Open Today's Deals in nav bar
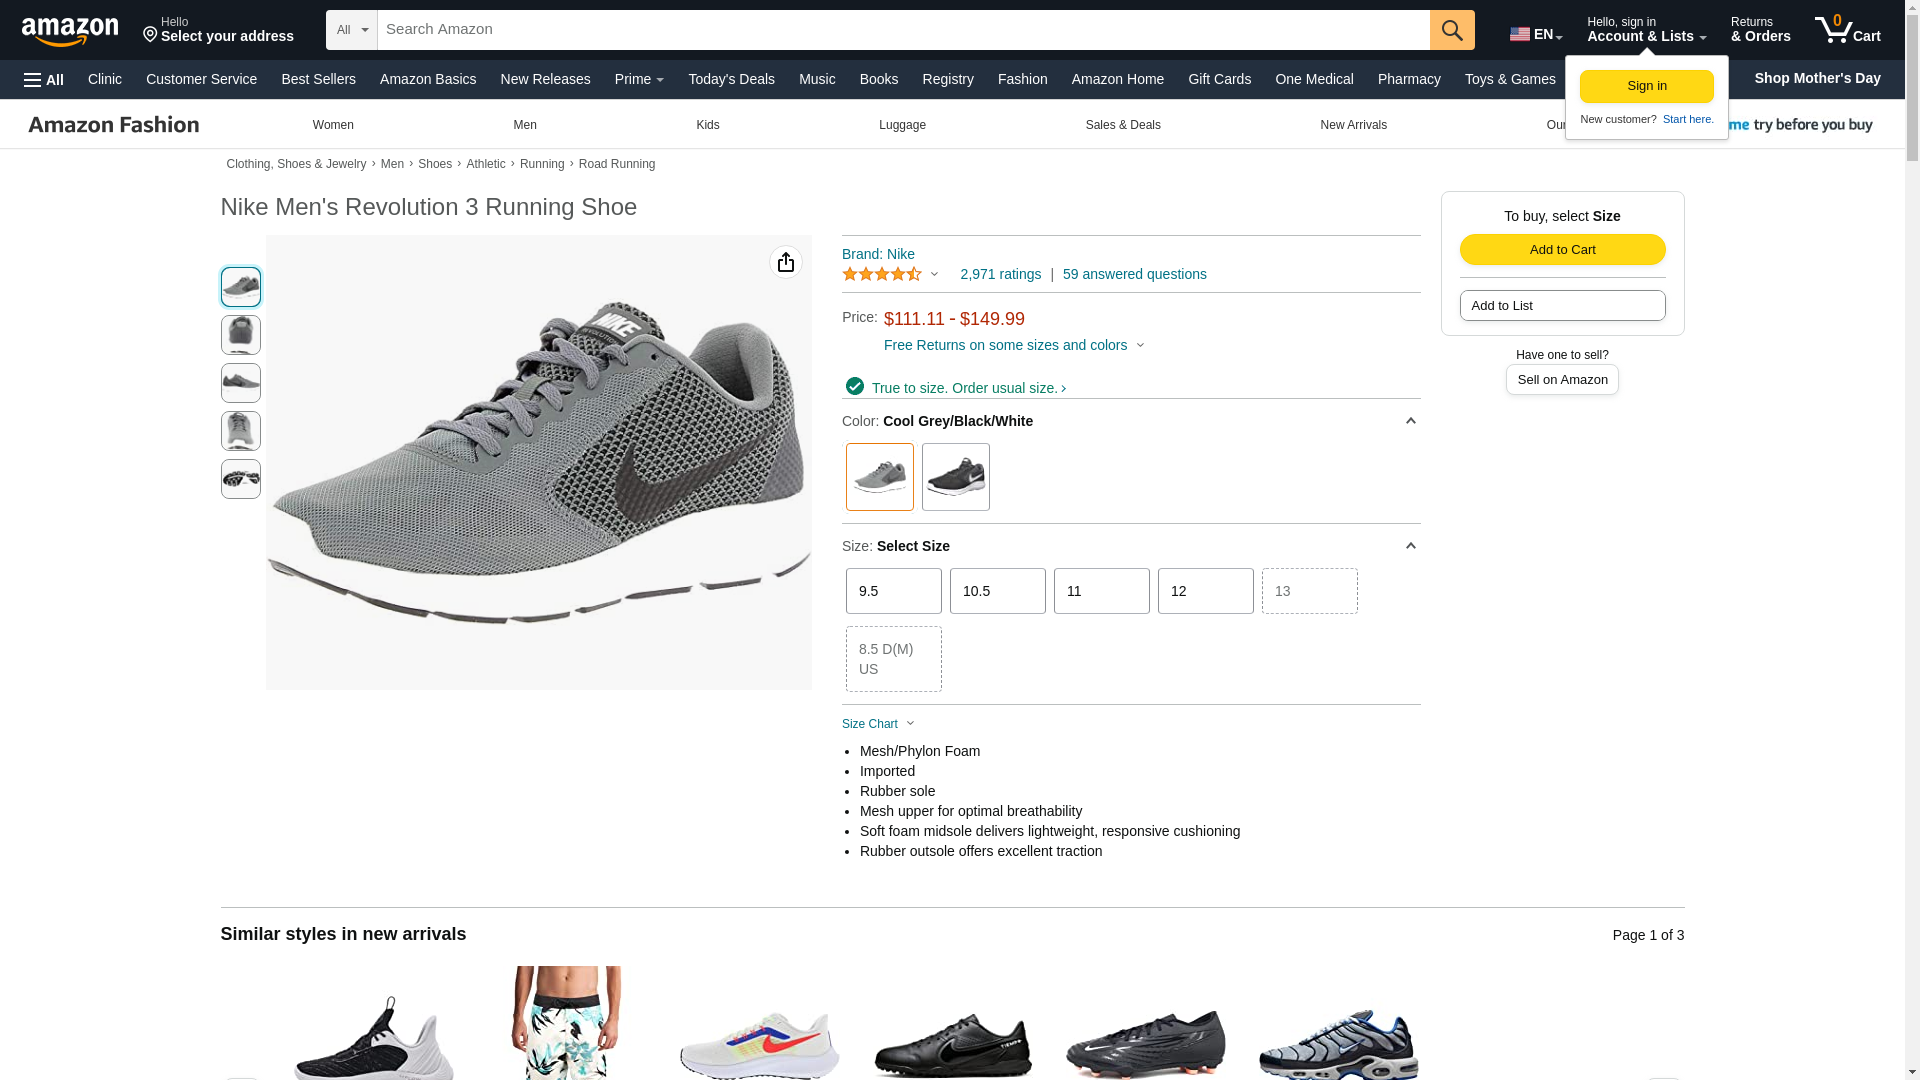Image resolution: width=1920 pixels, height=1080 pixels. pos(731,79)
